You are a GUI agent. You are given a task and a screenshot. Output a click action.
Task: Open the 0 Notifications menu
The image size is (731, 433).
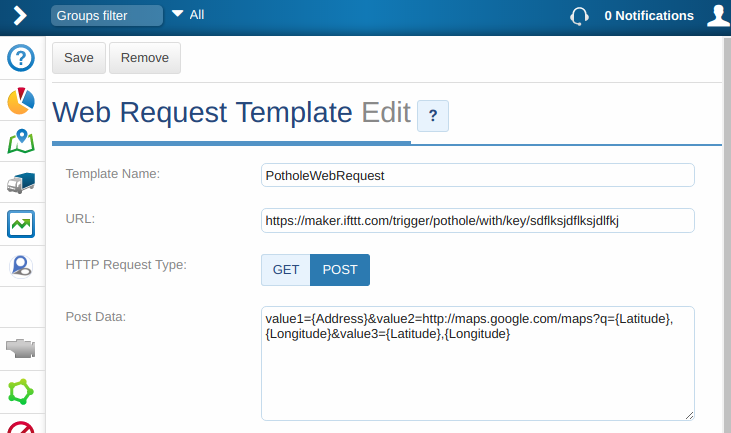(x=648, y=16)
